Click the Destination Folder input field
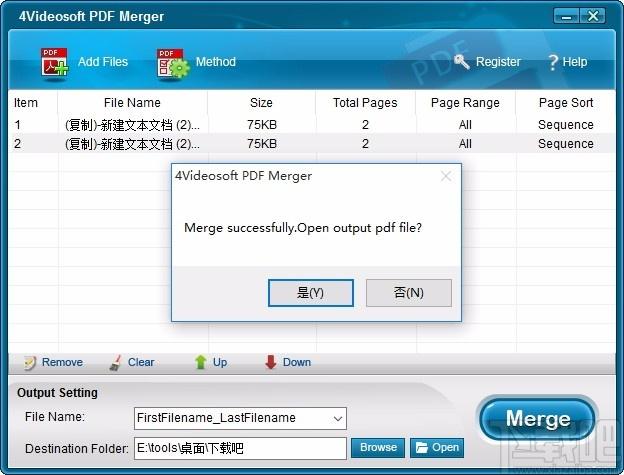This screenshot has width=624, height=475. [240, 448]
